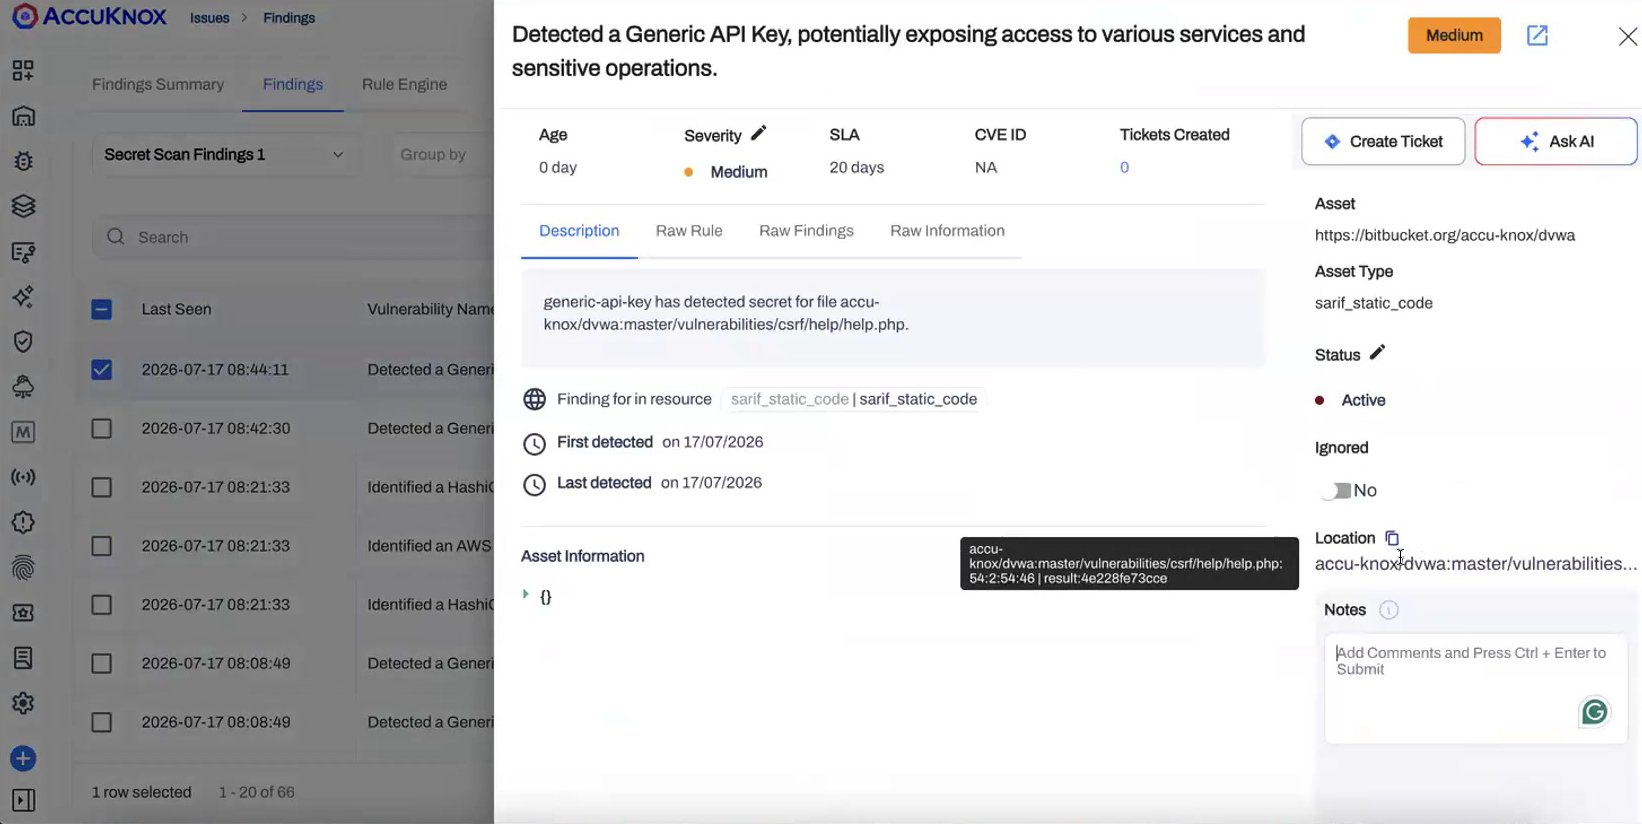Sort by Last Seen column header
This screenshot has width=1642, height=824.
click(x=176, y=309)
